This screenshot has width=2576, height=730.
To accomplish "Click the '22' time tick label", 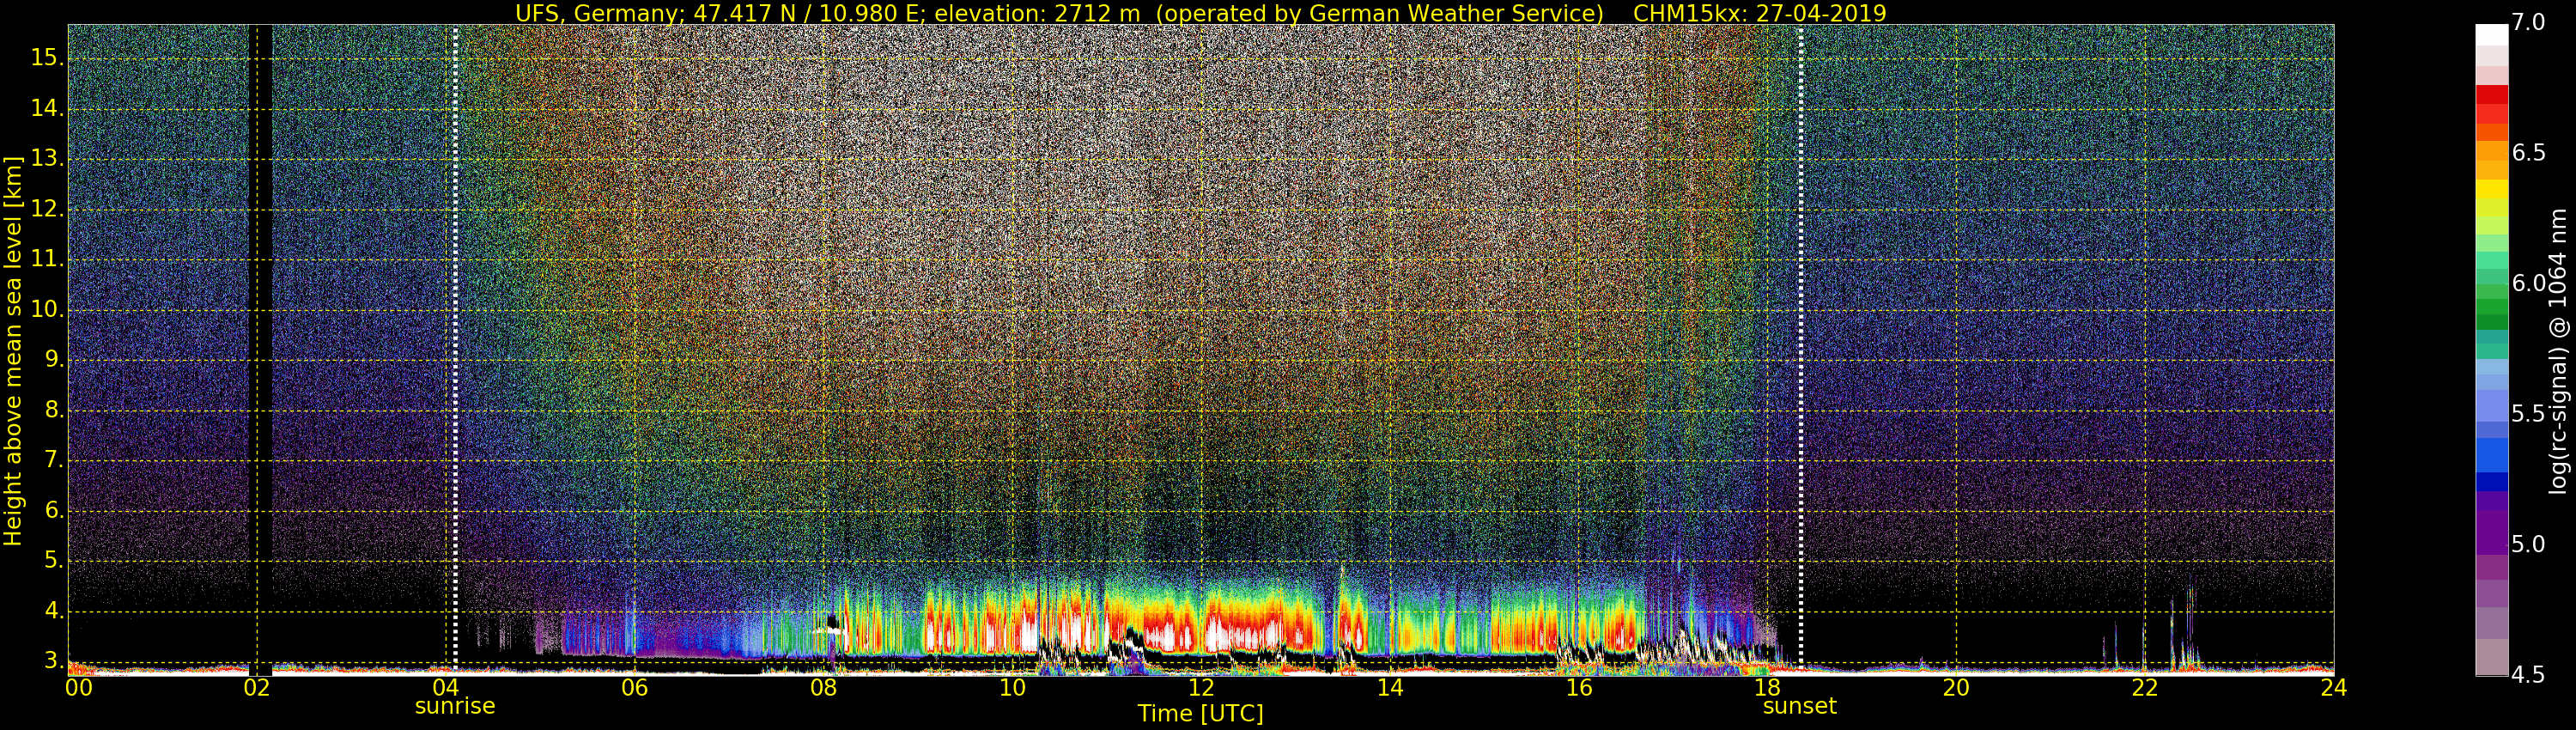I will click(x=2145, y=687).
